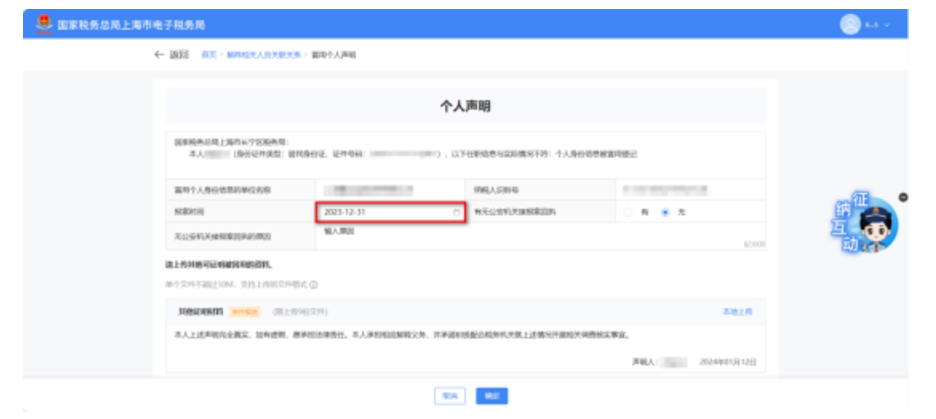This screenshot has width=936, height=419.
Task: Click 本地上传 to upload local file
Action: click(737, 312)
